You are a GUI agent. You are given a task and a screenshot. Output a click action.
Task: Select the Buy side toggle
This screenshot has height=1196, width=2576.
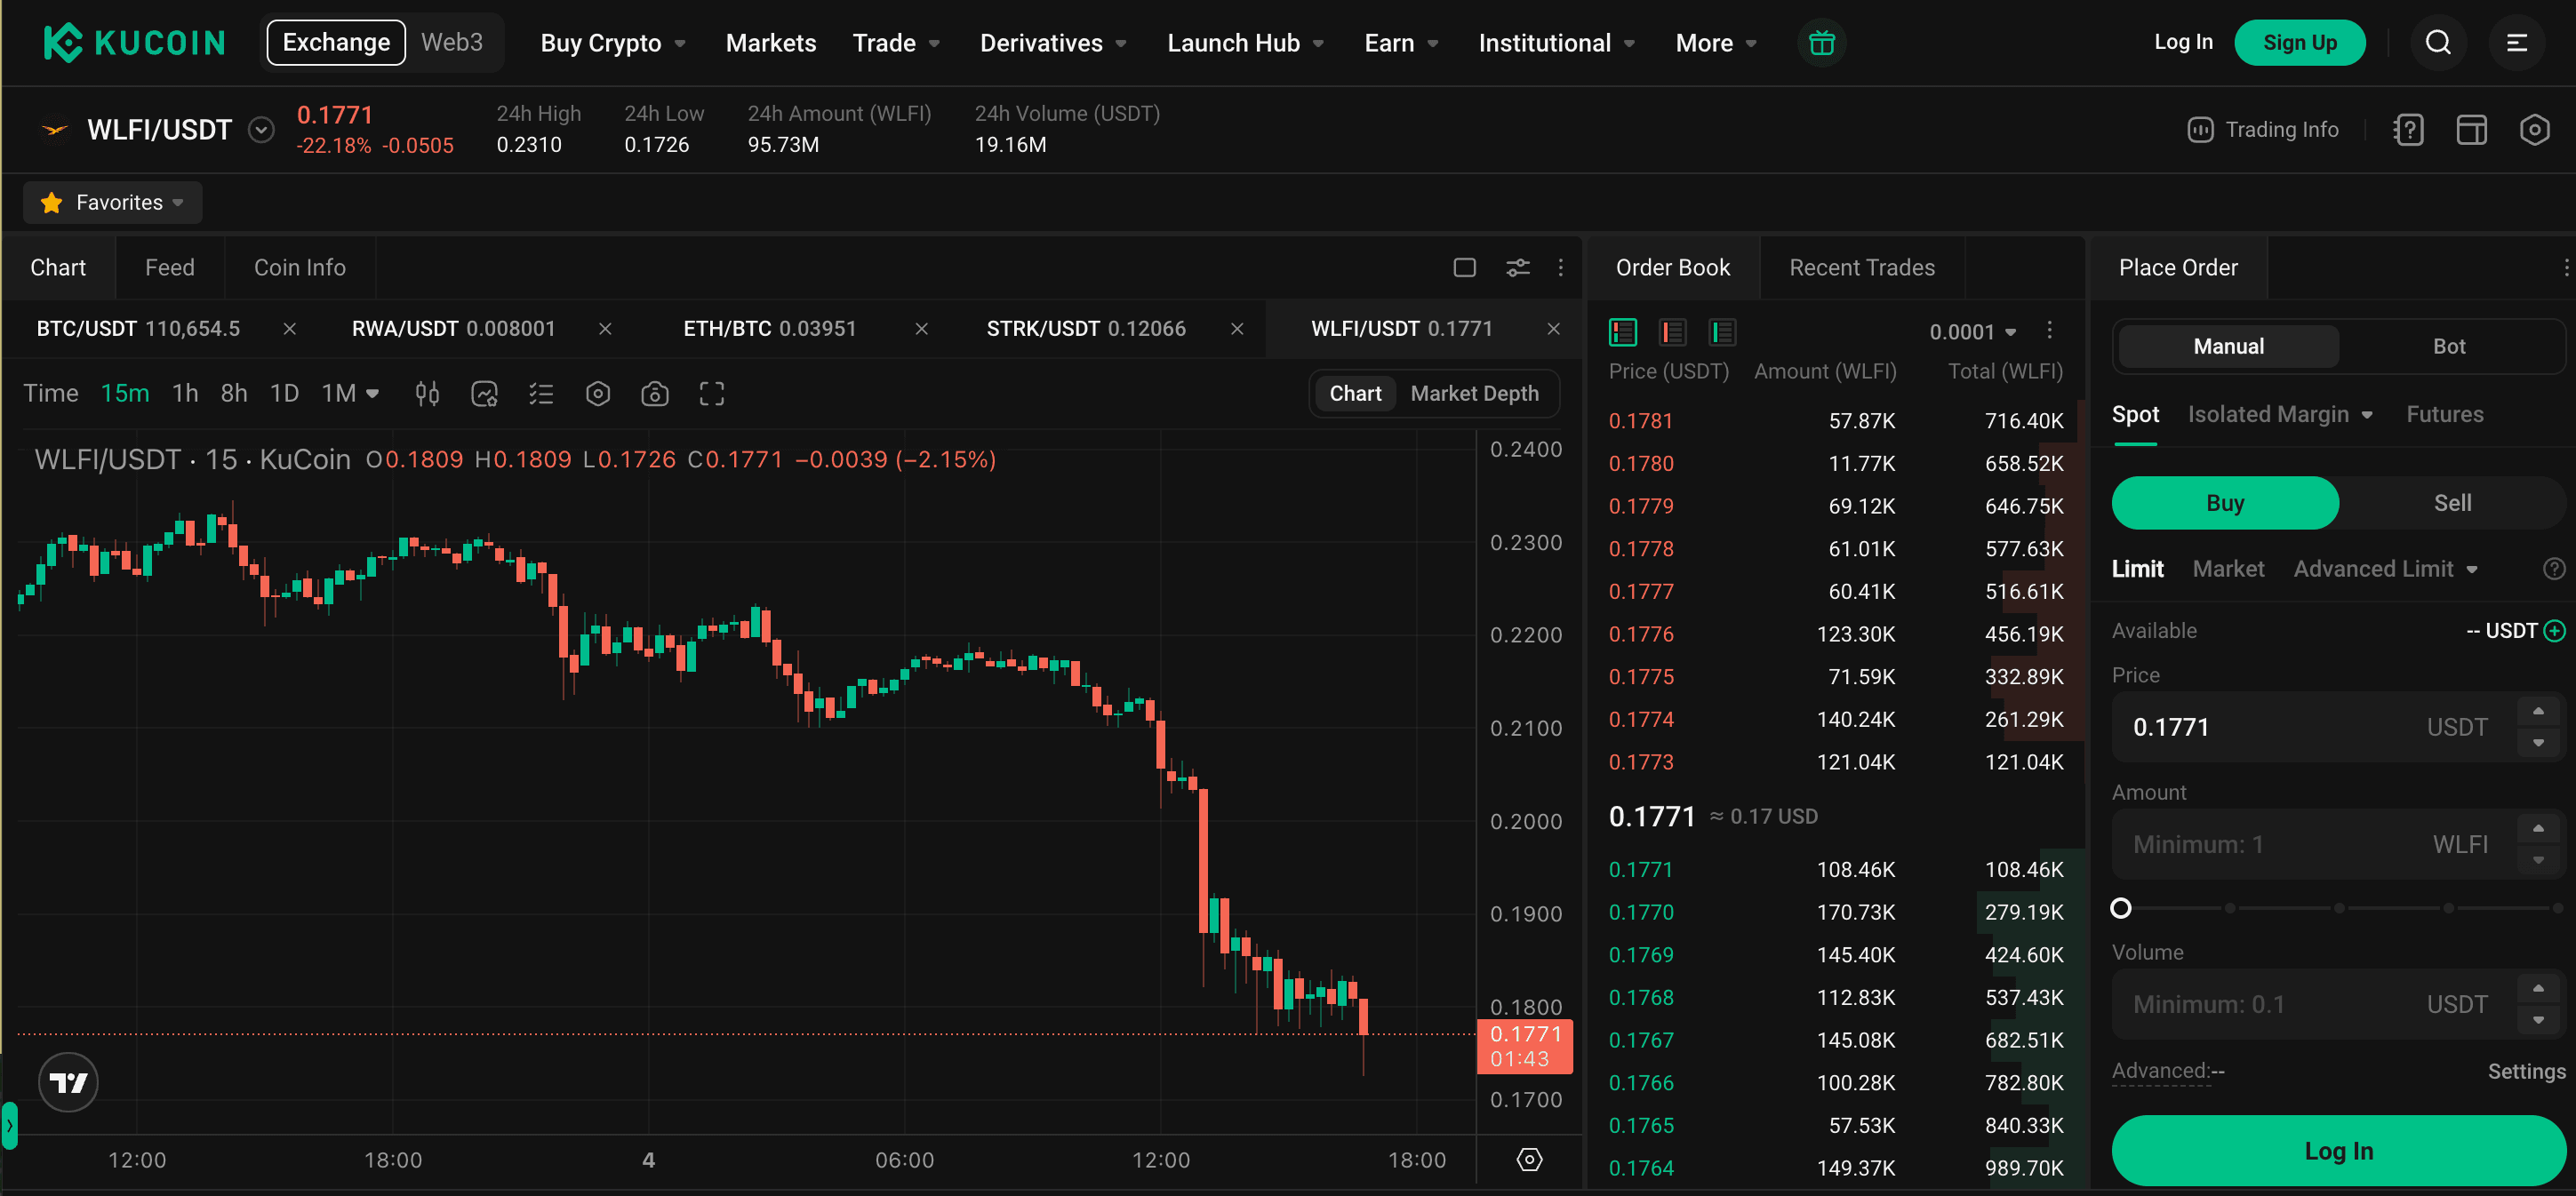2225,503
